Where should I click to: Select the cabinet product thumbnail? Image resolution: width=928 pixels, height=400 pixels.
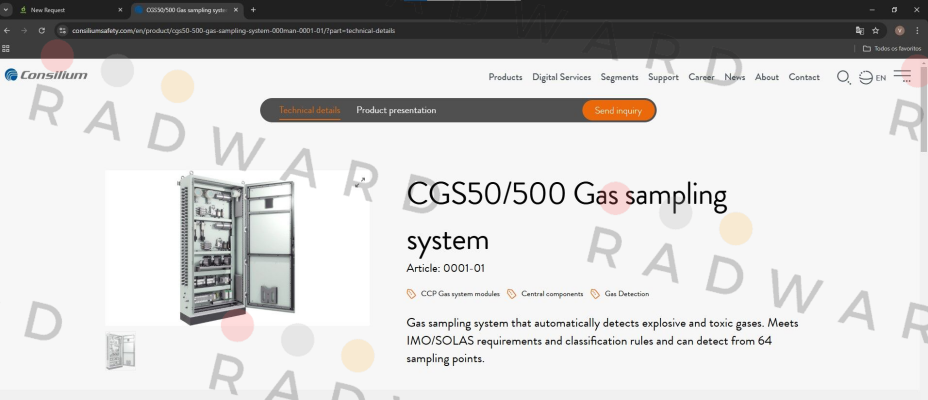[120, 351]
